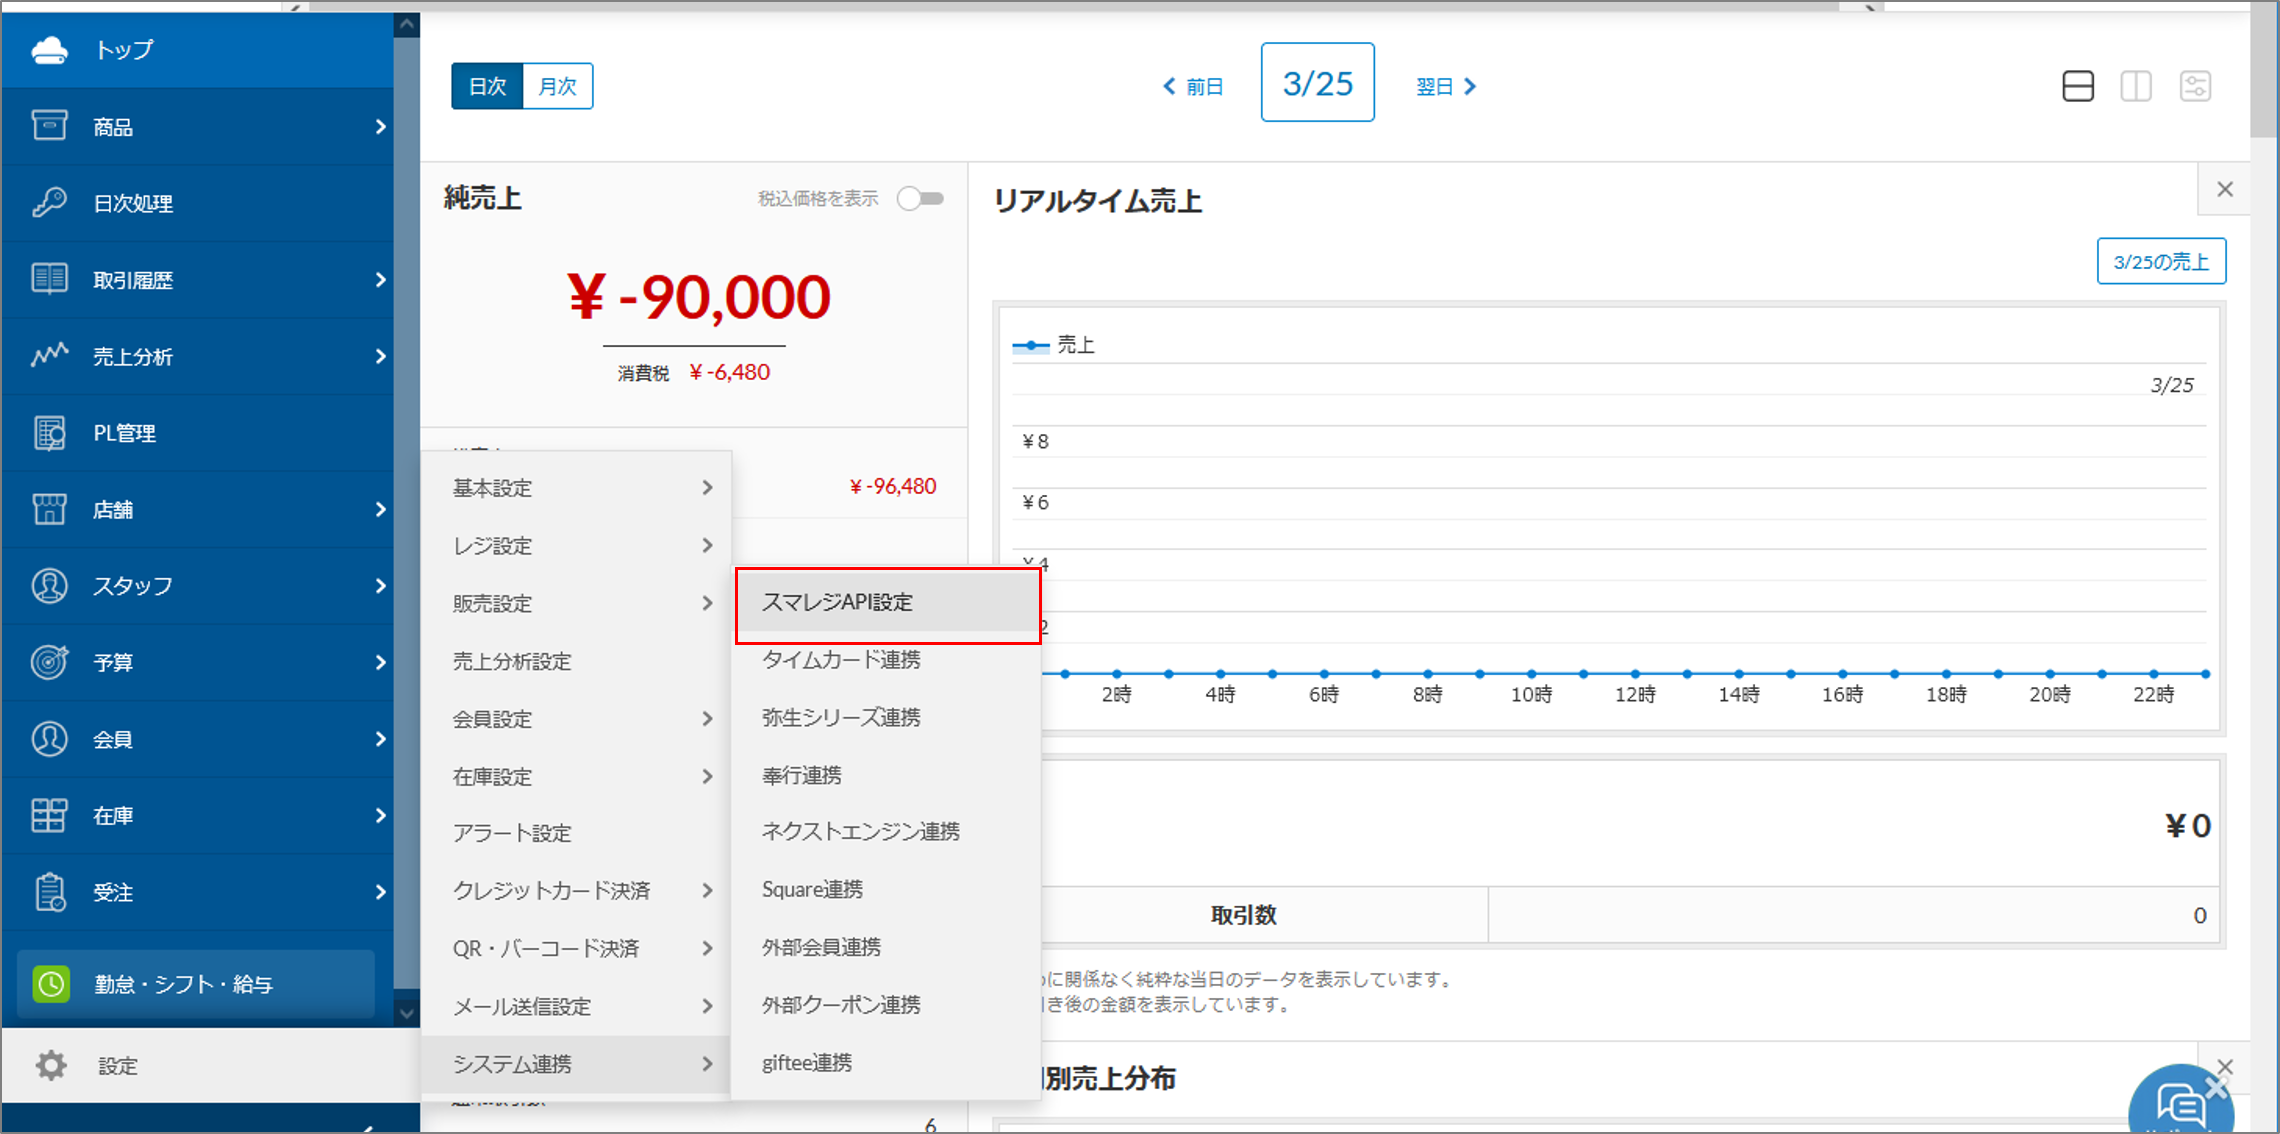Enable the 税込価格を表示 toggle
2280x1134 pixels.
[x=919, y=198]
